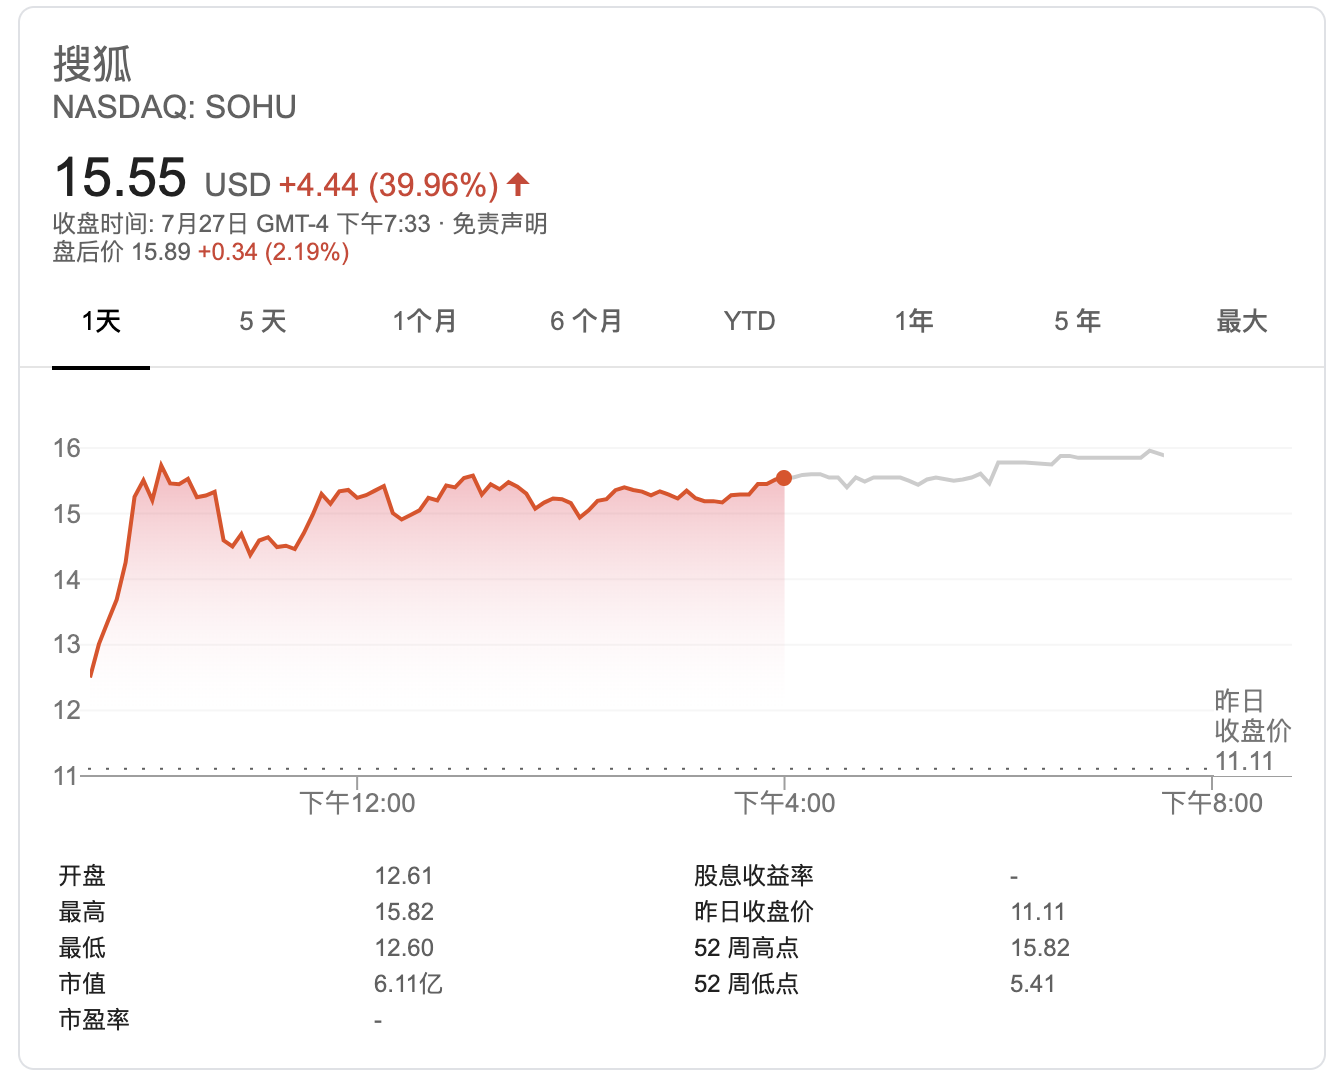
Task: Switch chart to YTD view
Action: click(749, 321)
